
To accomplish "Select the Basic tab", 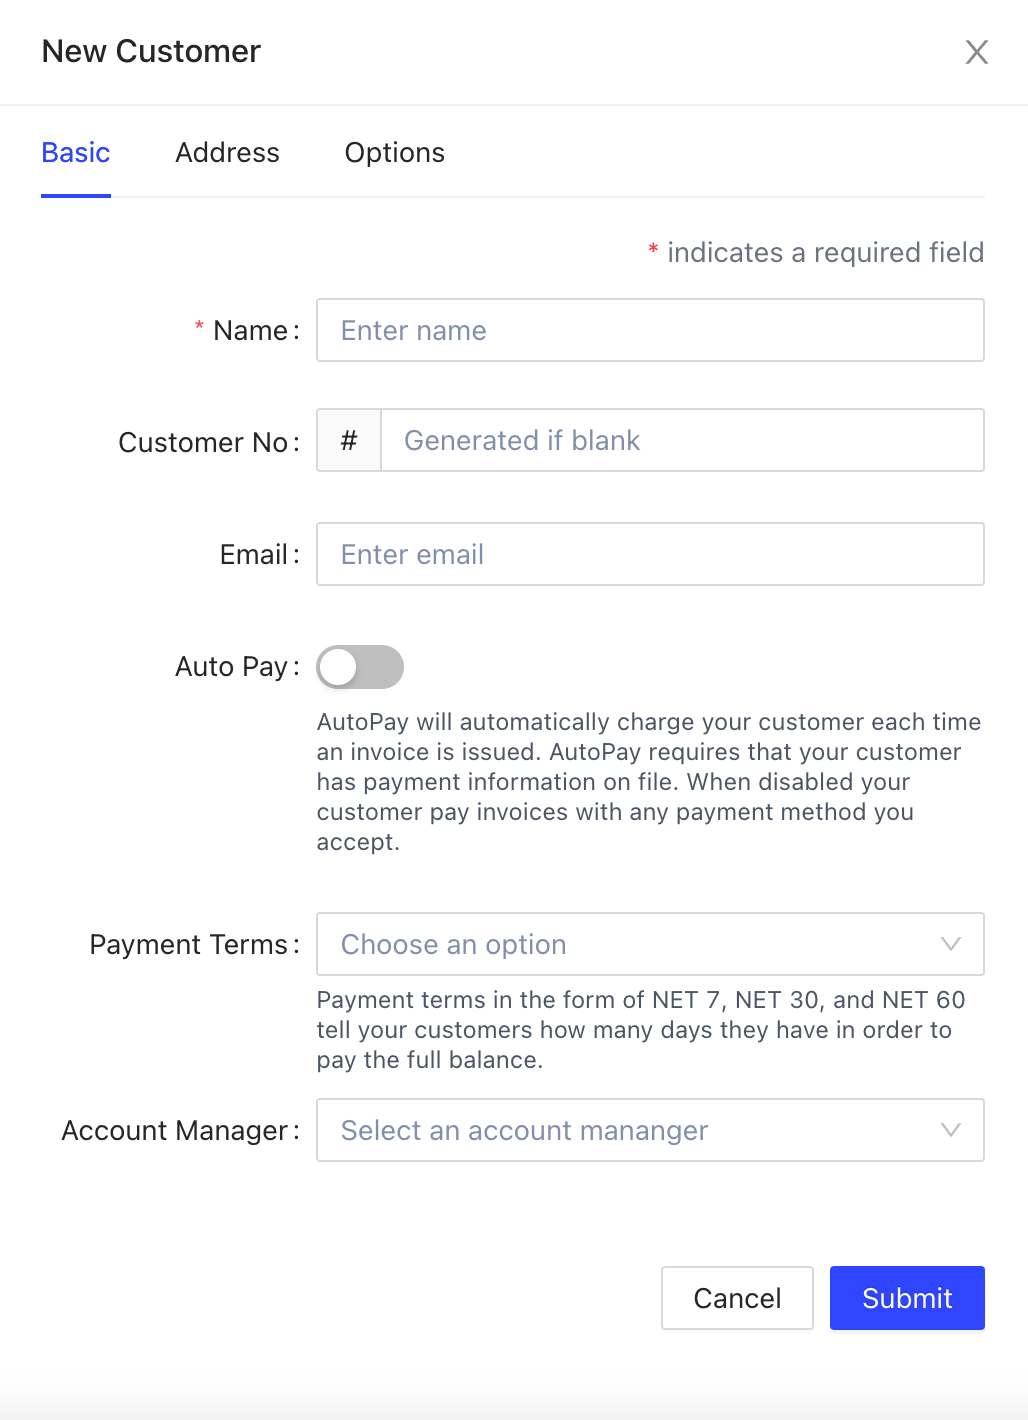I will pos(76,153).
